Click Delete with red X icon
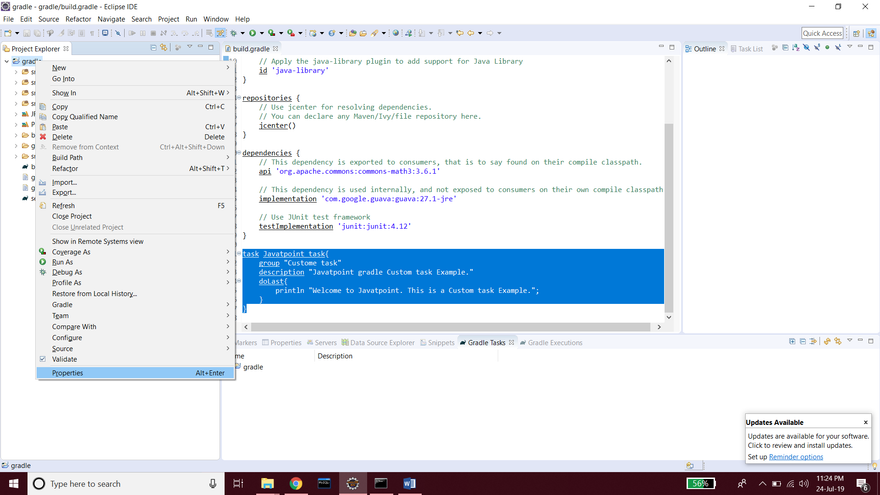880x495 pixels. [61, 137]
